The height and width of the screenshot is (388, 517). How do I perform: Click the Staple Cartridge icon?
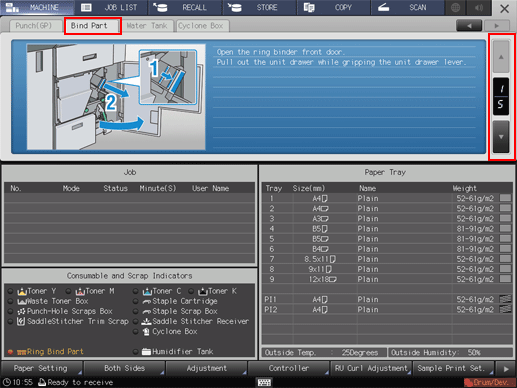(147, 302)
